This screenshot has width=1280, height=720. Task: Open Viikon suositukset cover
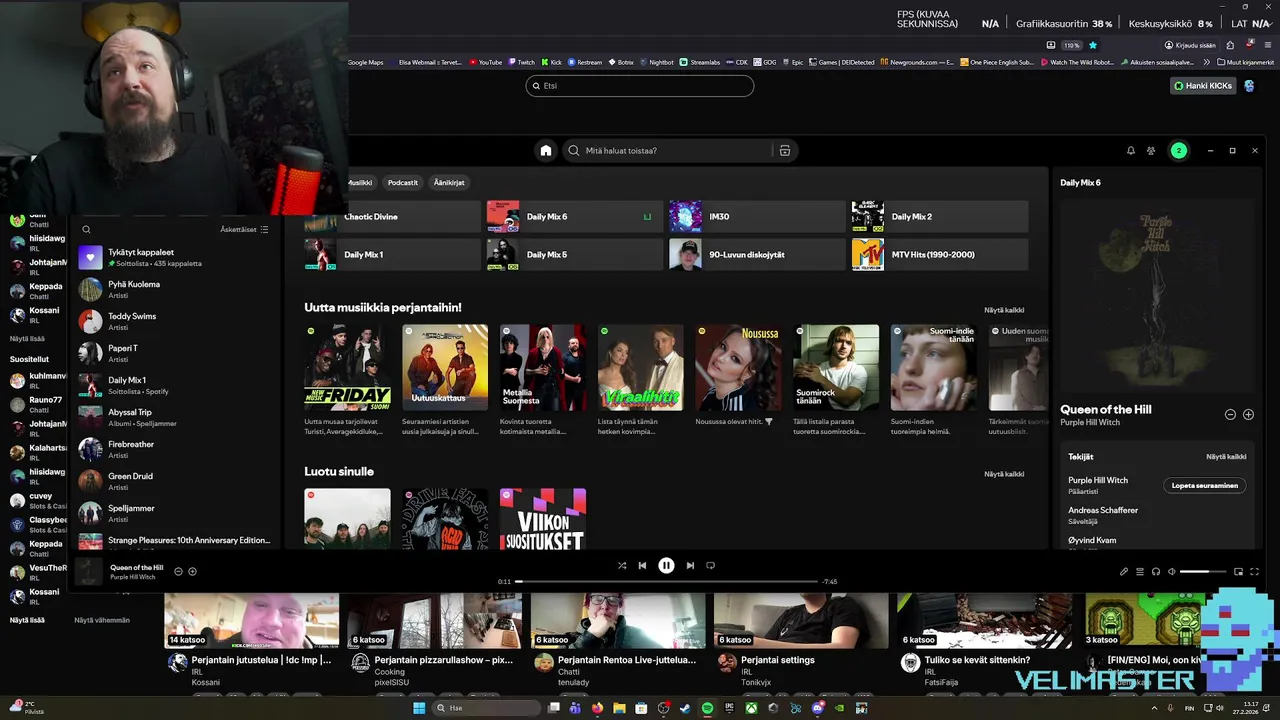click(543, 518)
